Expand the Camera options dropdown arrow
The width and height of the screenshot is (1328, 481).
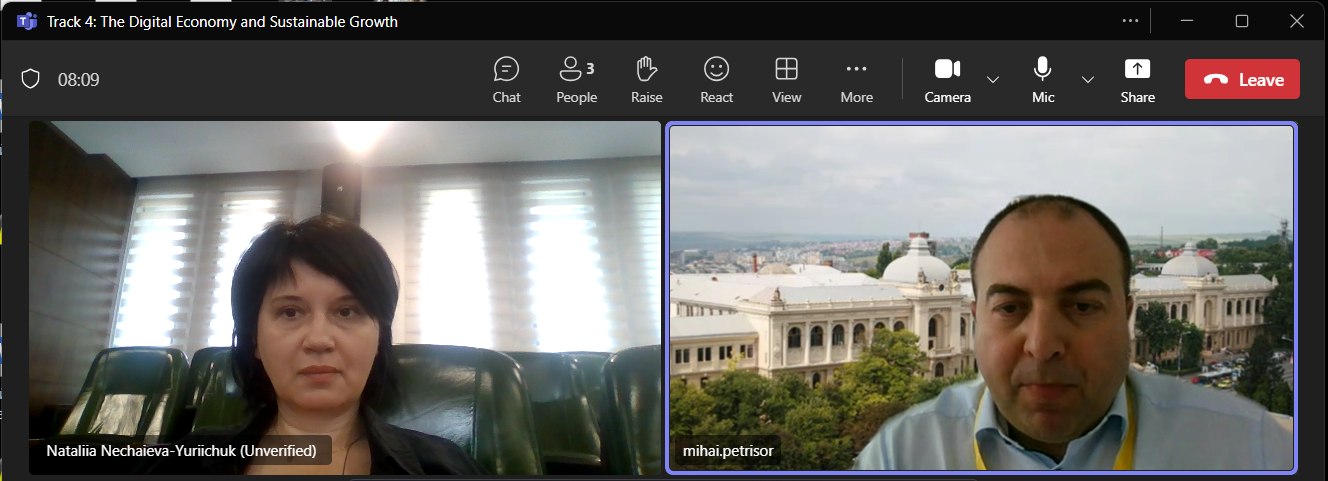click(993, 80)
